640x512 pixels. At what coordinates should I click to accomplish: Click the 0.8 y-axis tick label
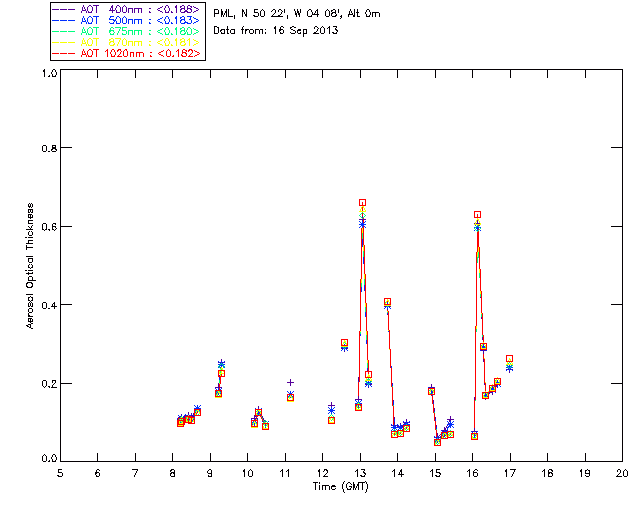pos(49,148)
